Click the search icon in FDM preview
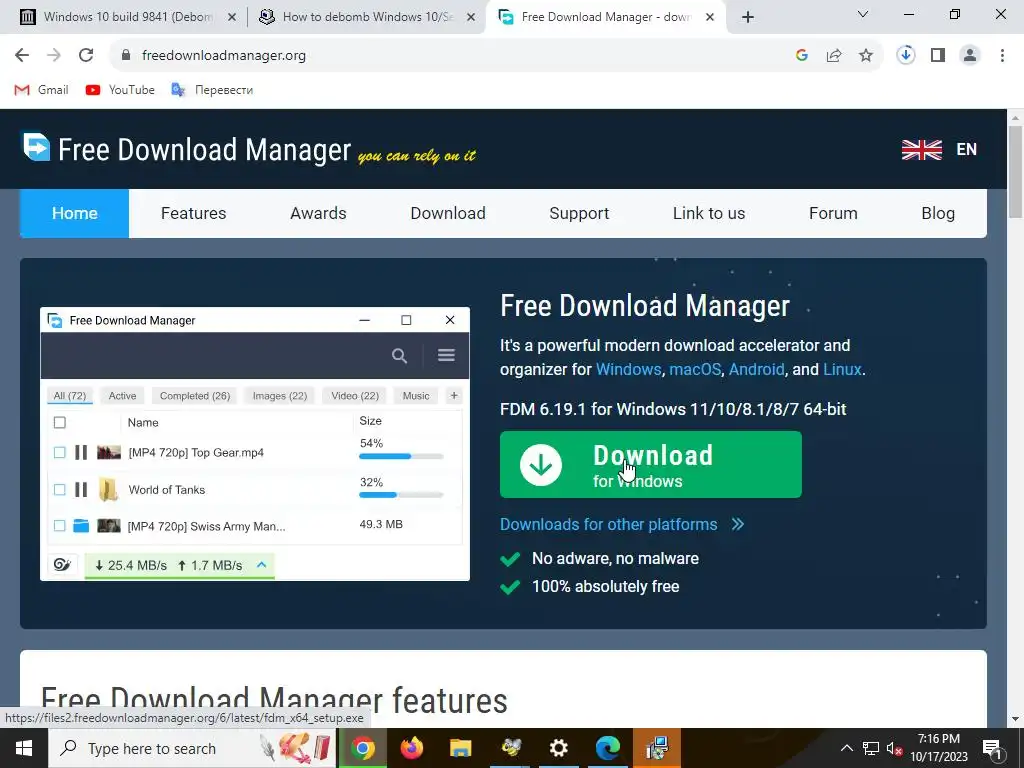1024x768 pixels. click(399, 356)
